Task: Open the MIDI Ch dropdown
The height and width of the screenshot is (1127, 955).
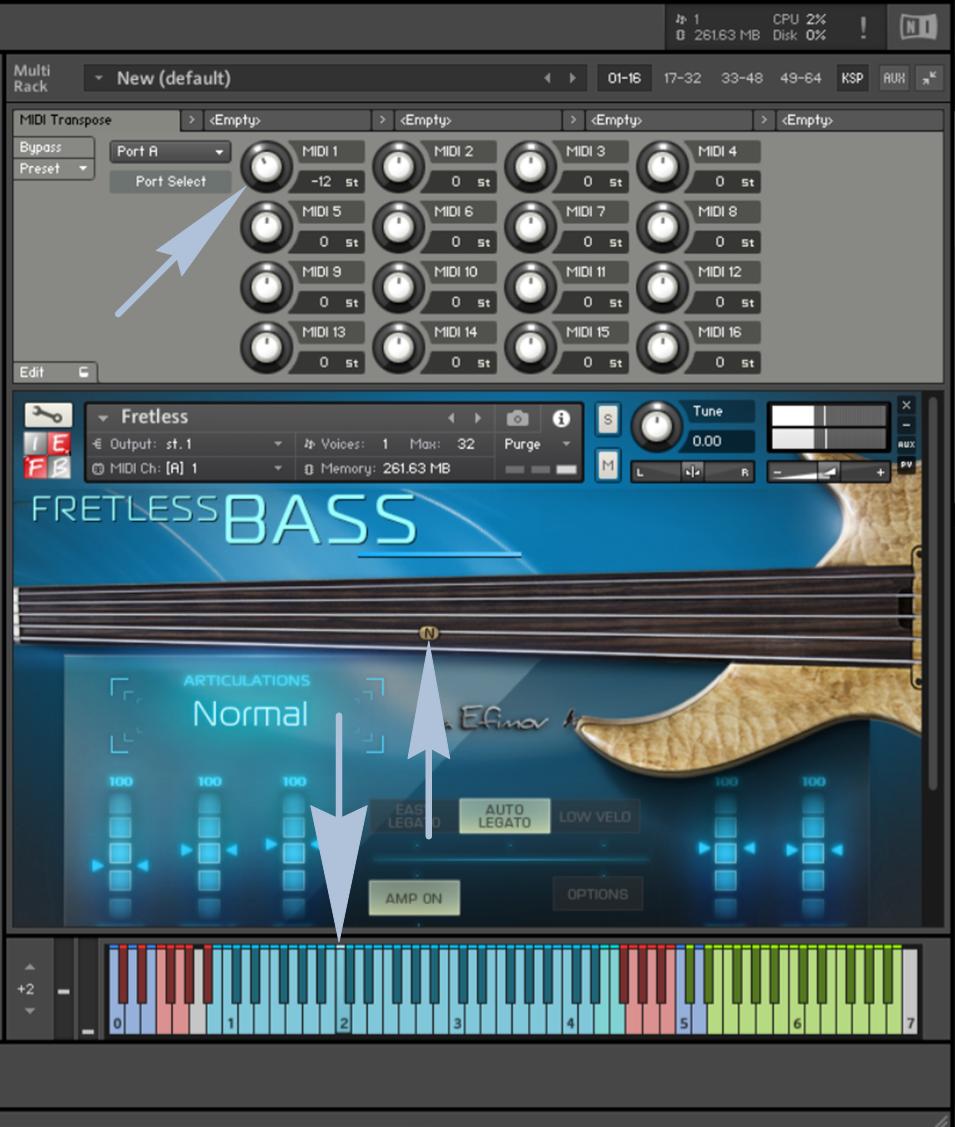Action: tap(188, 469)
